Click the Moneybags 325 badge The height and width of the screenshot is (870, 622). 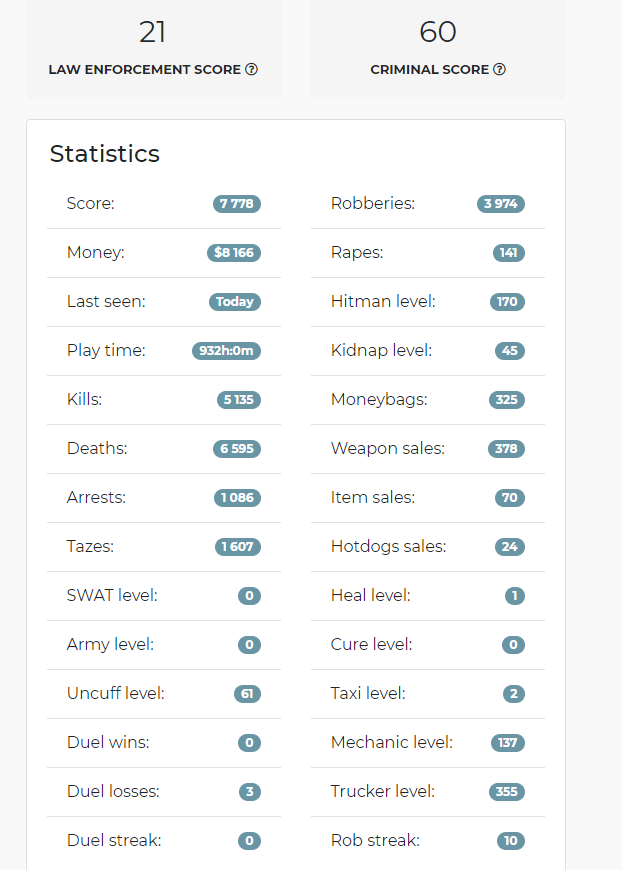(x=507, y=399)
